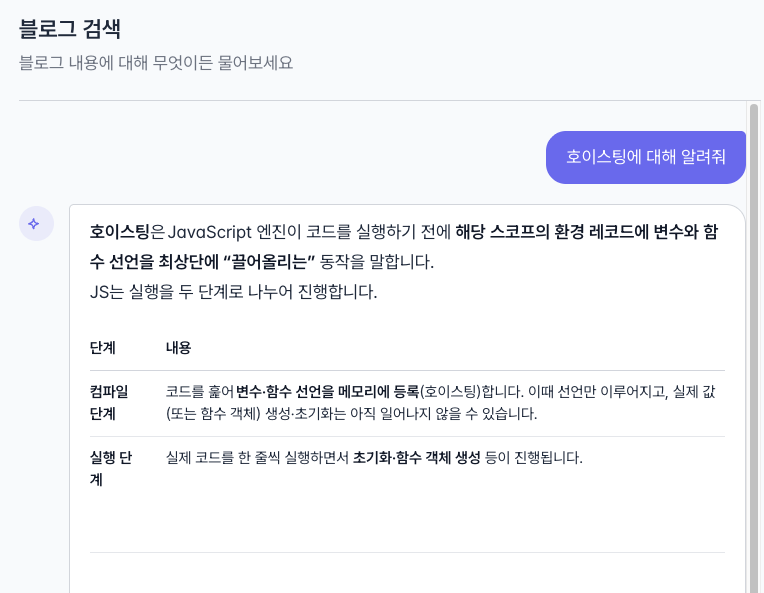764x593 pixels.
Task: Click the bold word '호이스팅' starting the reply
Action: click(x=119, y=232)
